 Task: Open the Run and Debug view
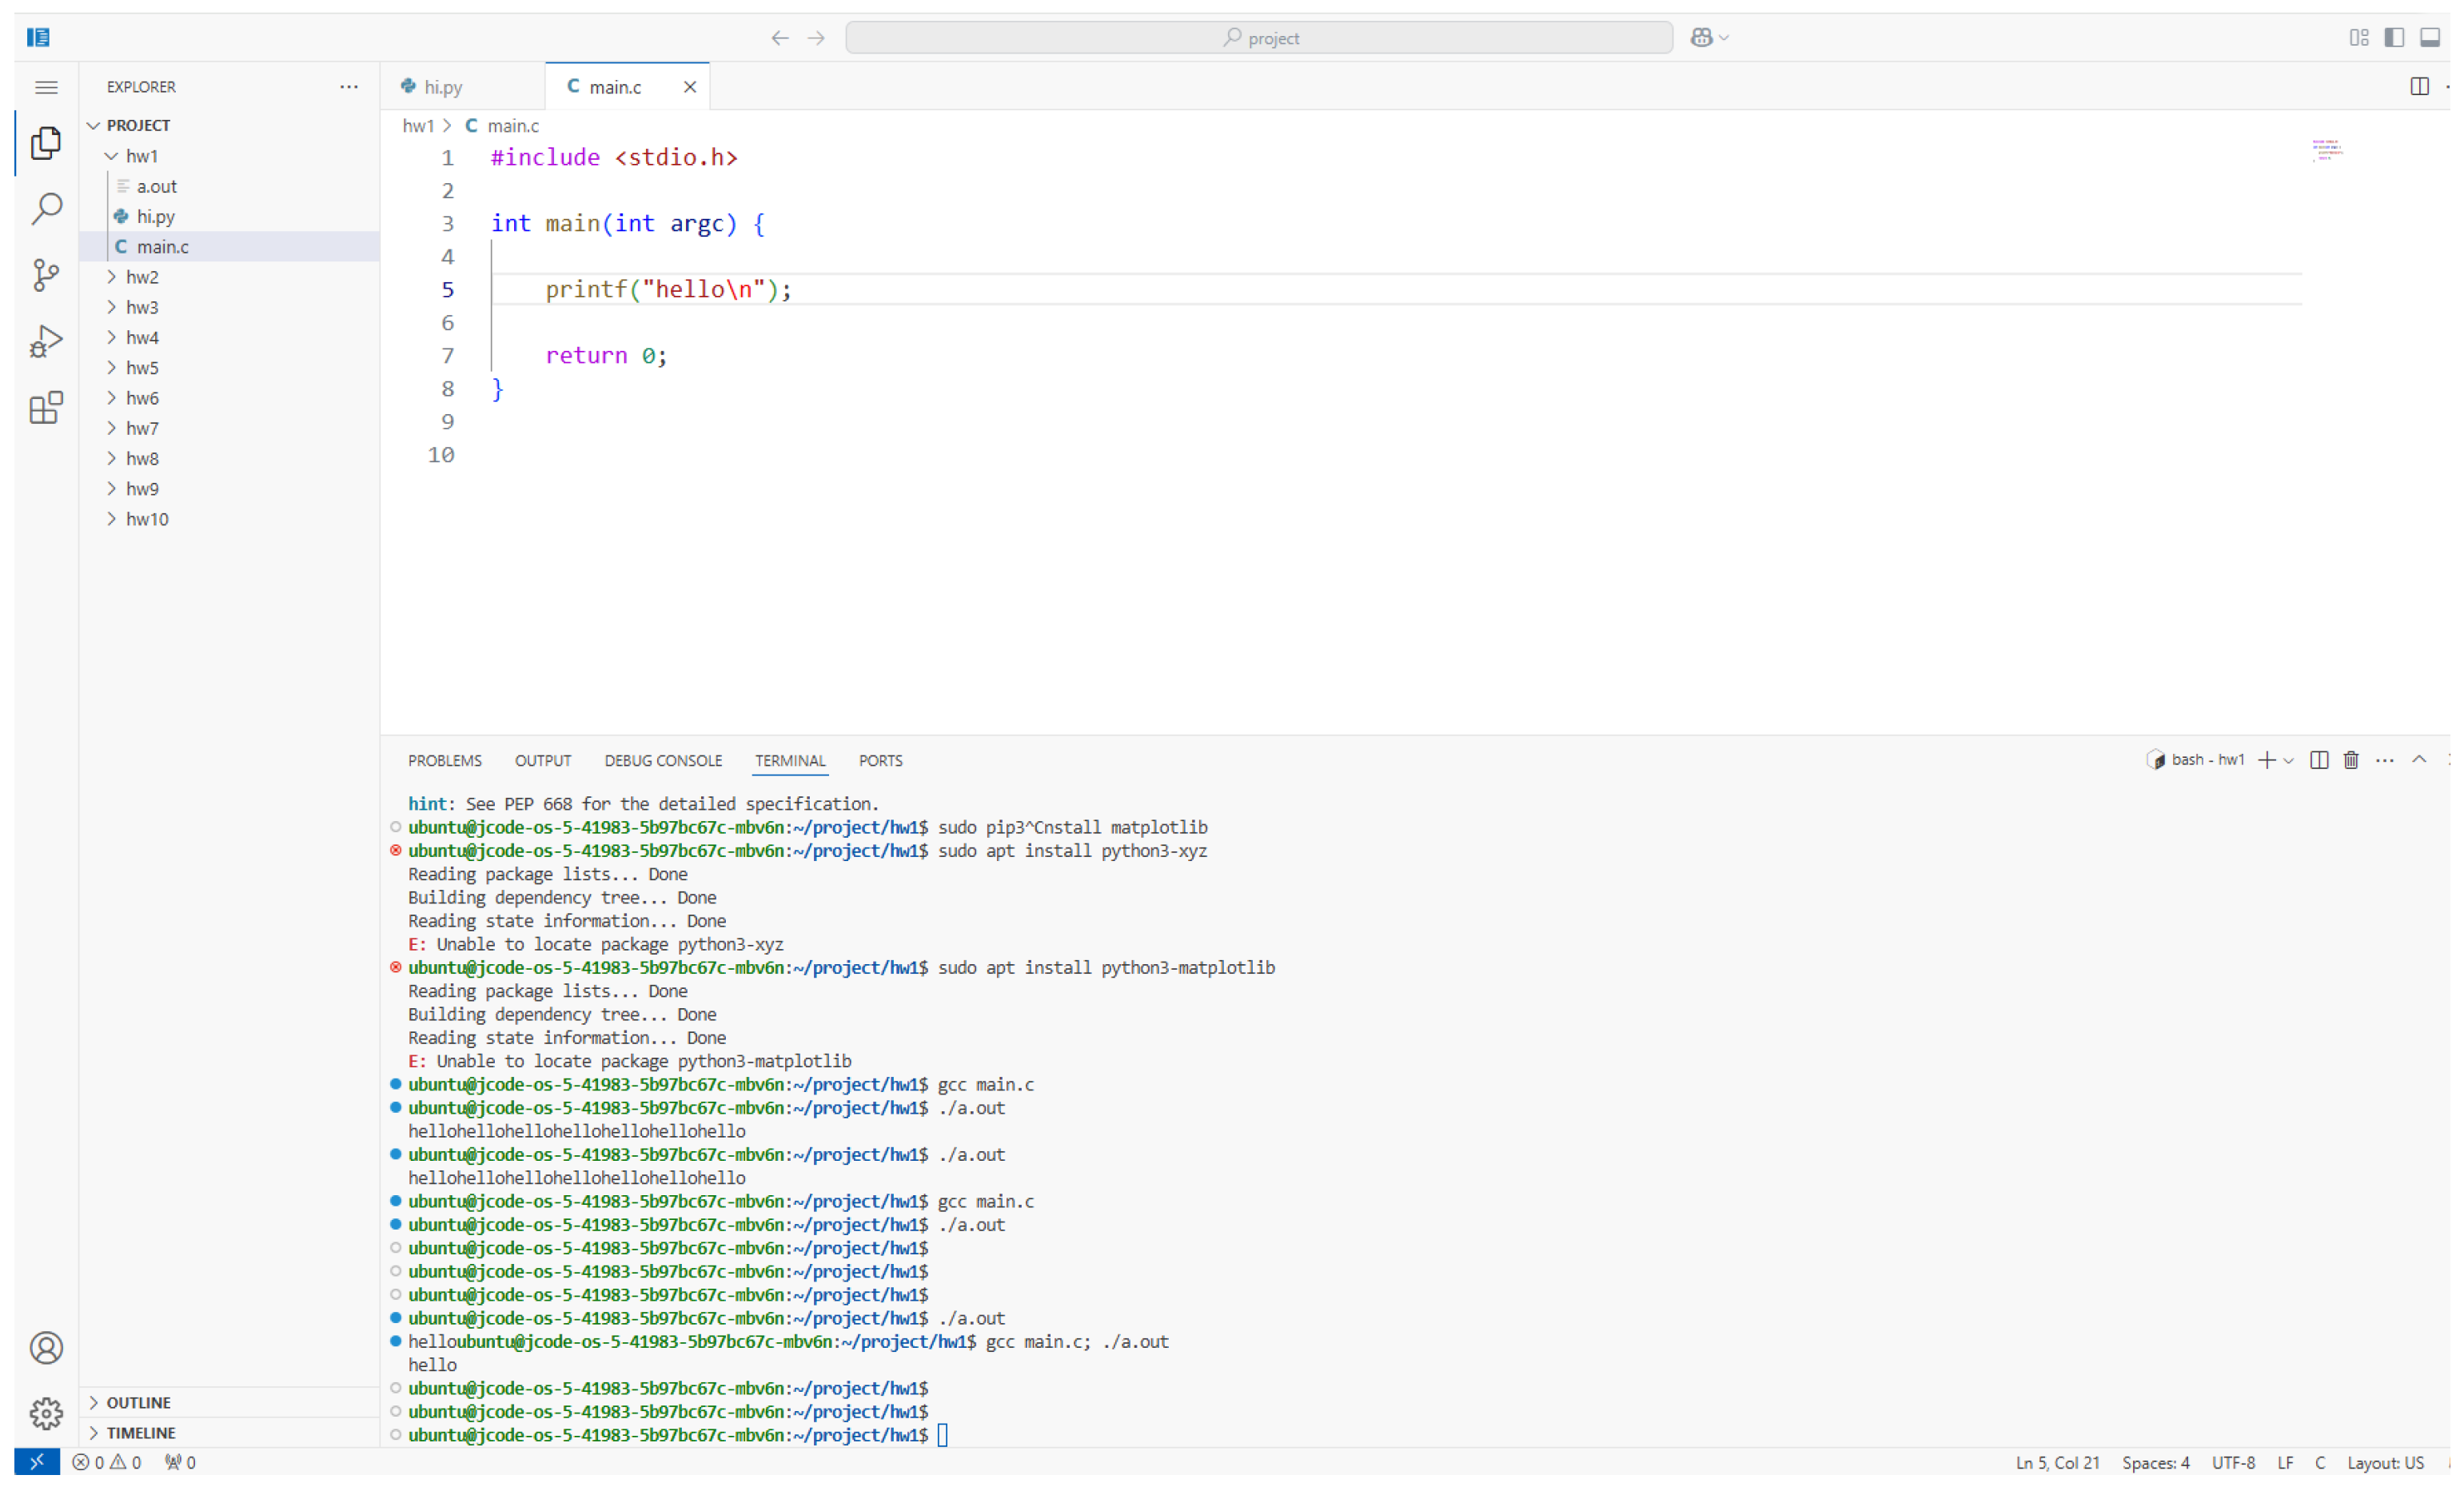click(x=46, y=341)
